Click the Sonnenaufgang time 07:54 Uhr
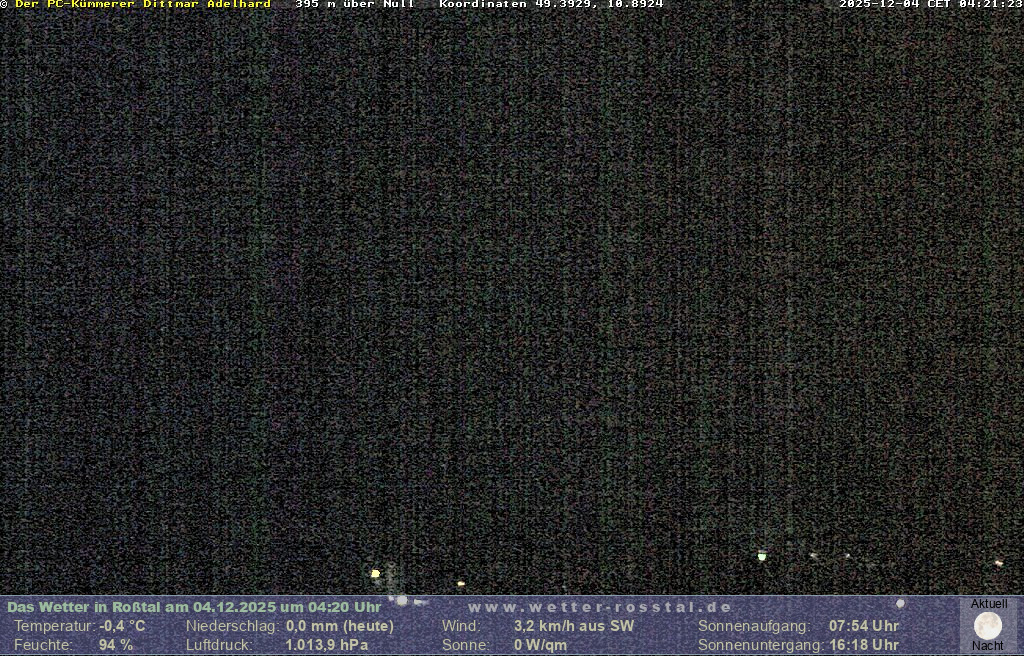The height and width of the screenshot is (656, 1024). click(864, 626)
